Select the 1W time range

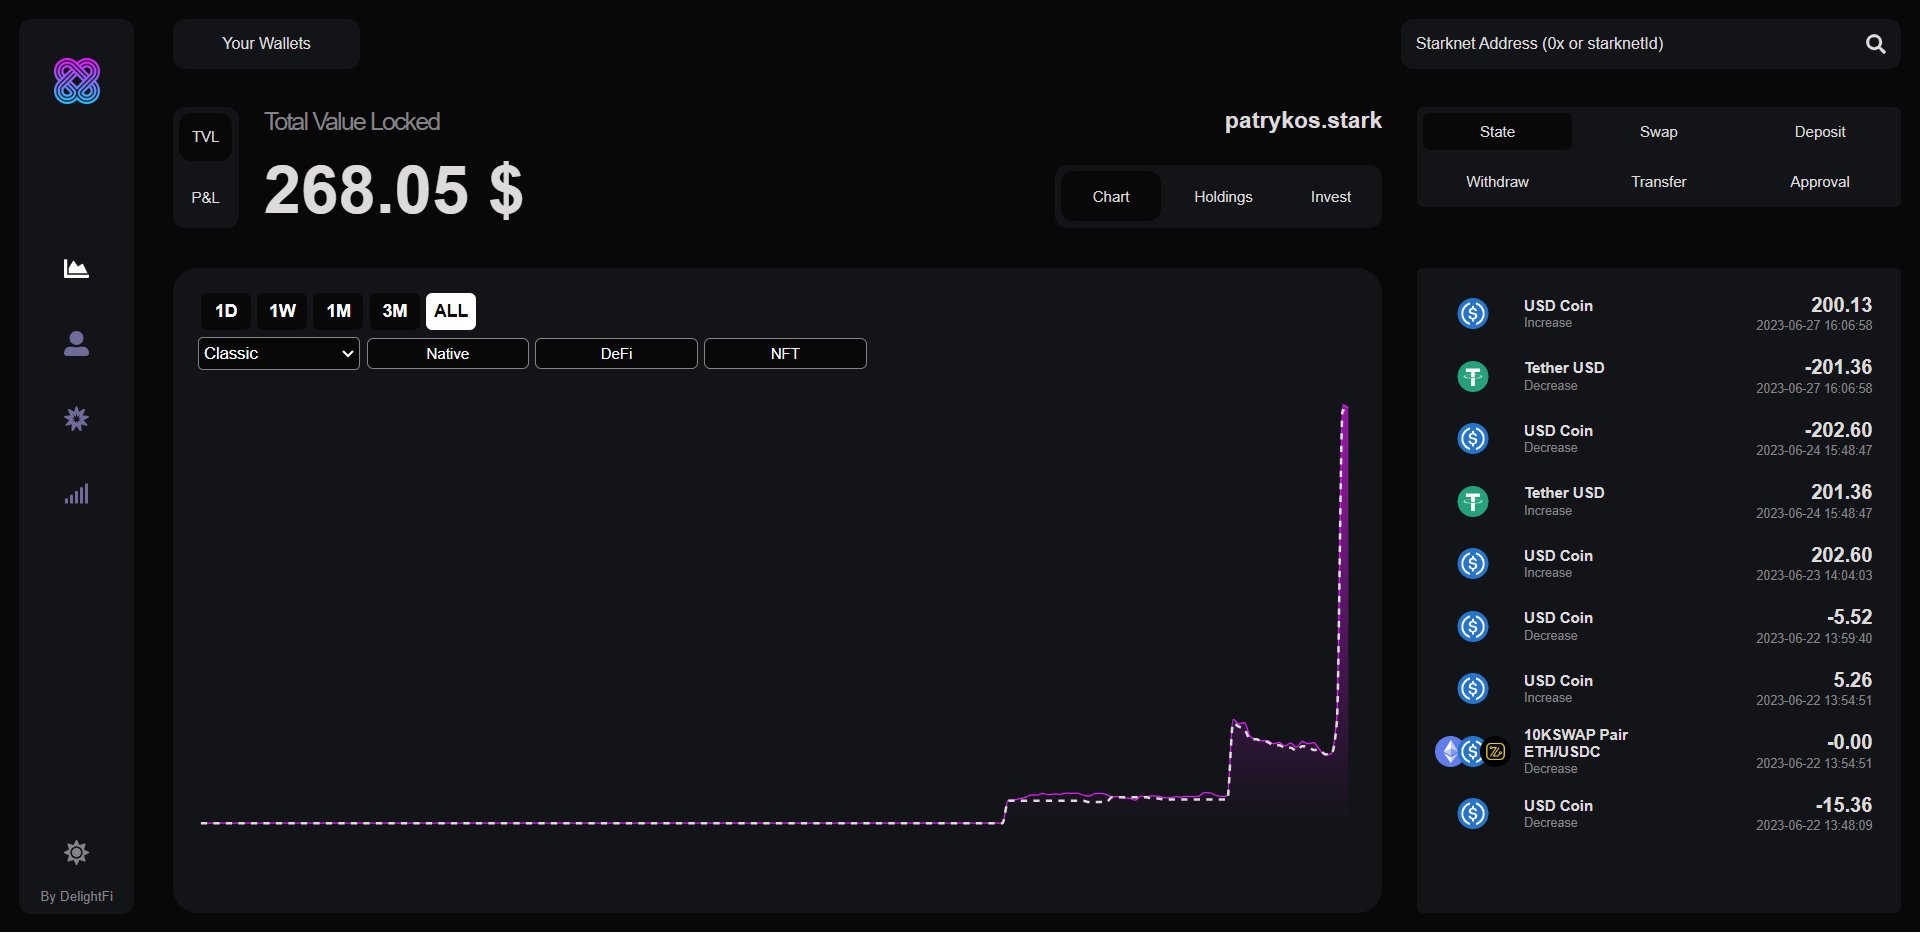(x=282, y=311)
